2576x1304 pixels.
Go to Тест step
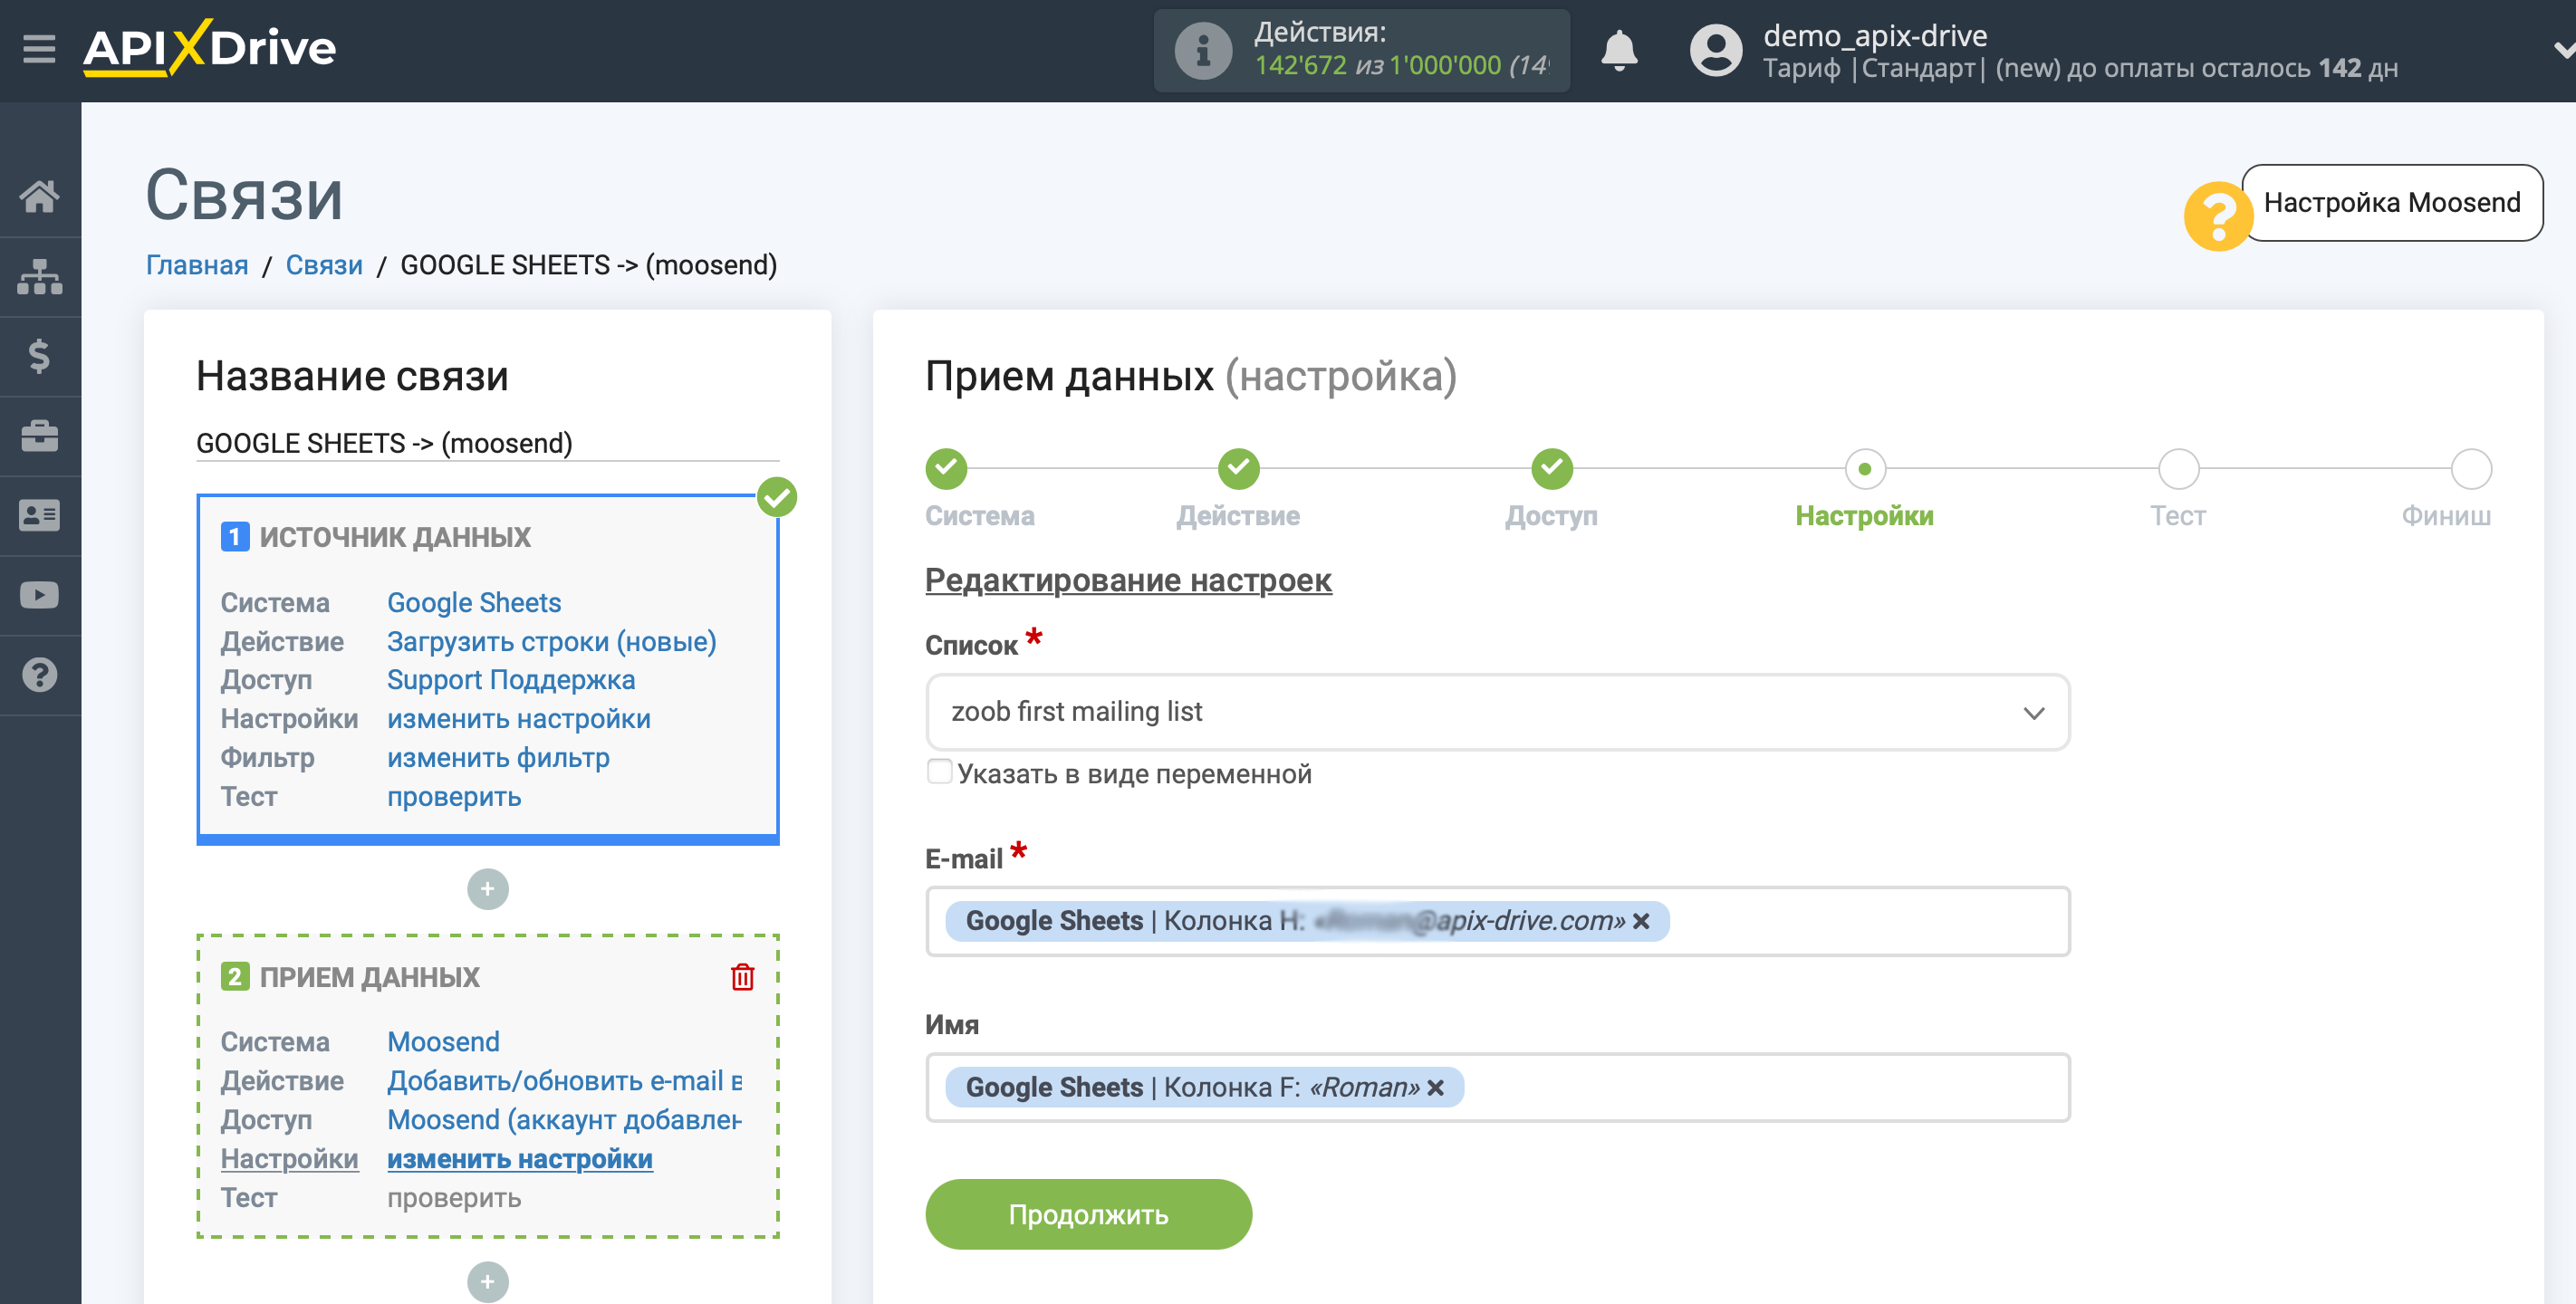(x=2178, y=469)
